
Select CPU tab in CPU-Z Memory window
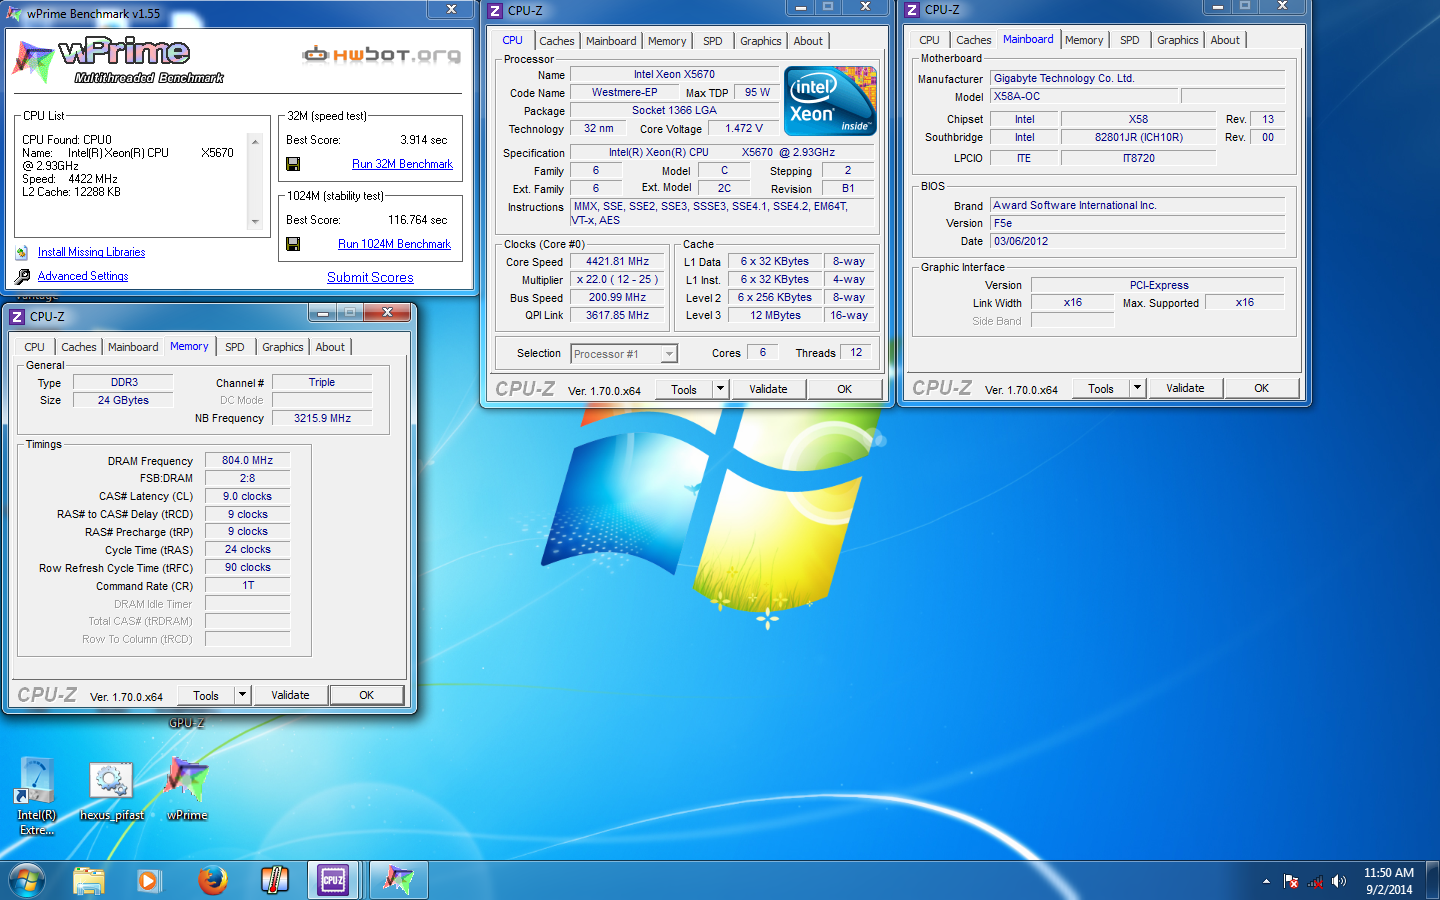[x=34, y=347]
